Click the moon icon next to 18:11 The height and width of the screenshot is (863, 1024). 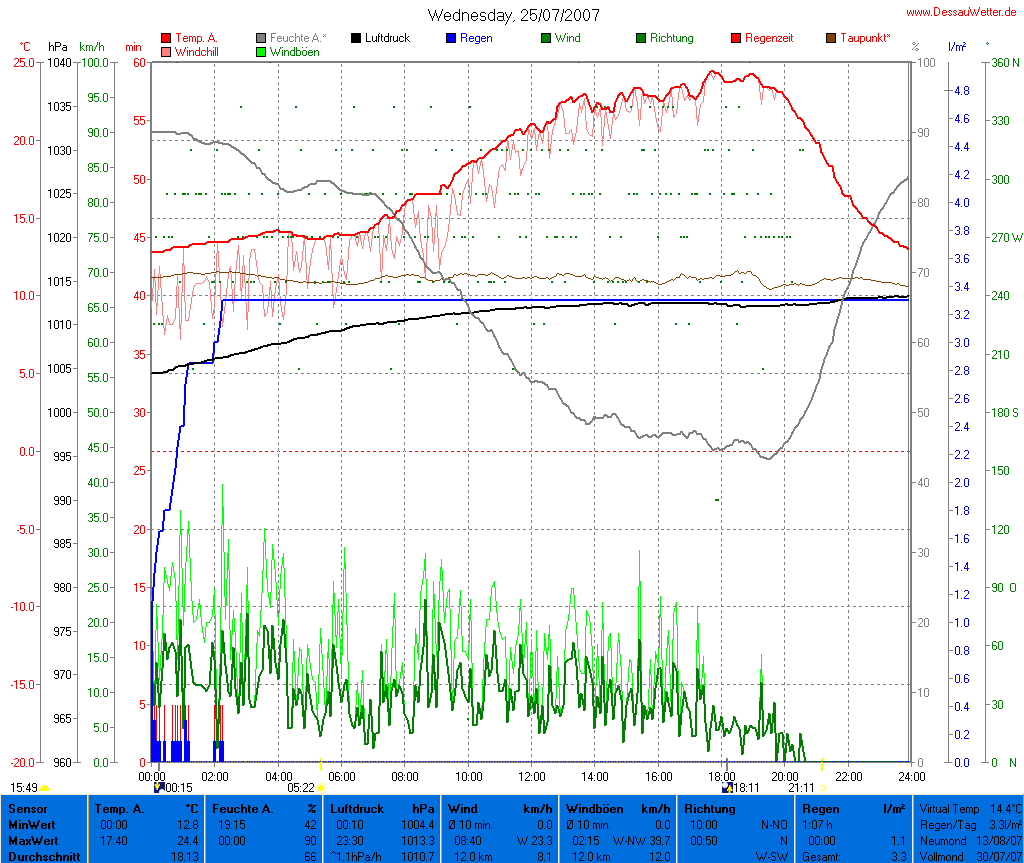click(x=727, y=787)
